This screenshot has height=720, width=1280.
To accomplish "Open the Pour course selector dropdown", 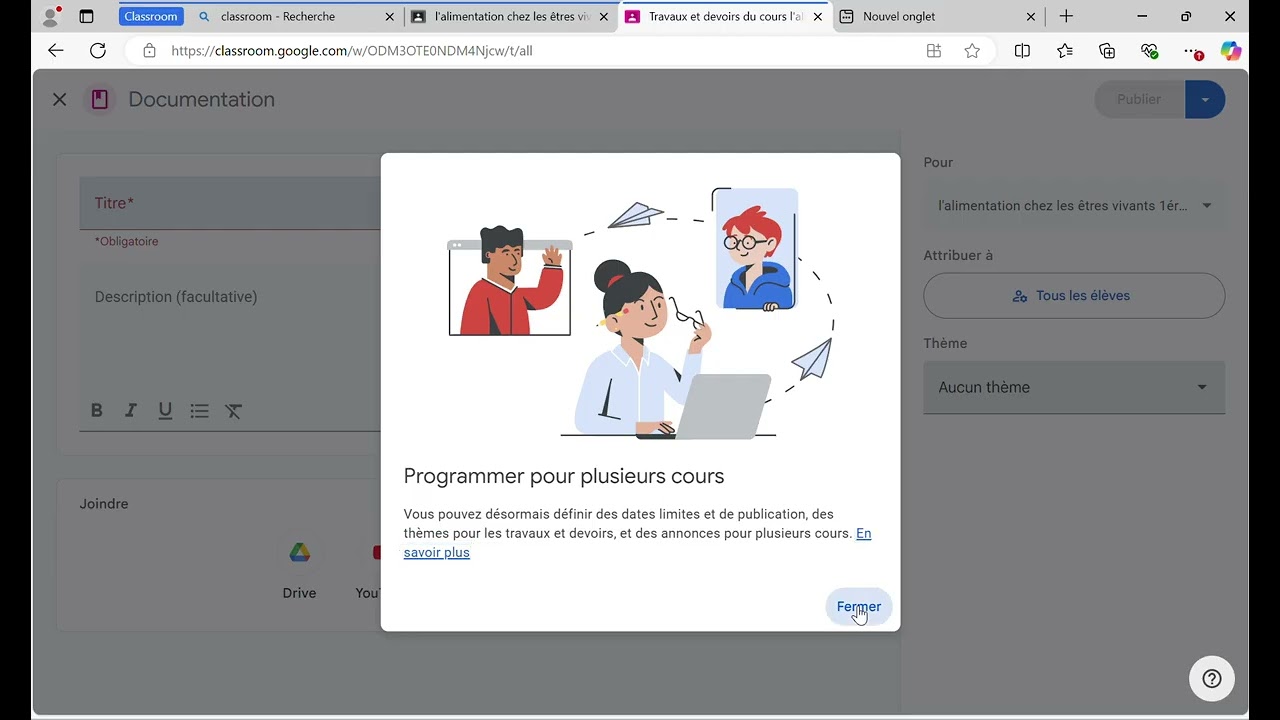I will [1074, 206].
